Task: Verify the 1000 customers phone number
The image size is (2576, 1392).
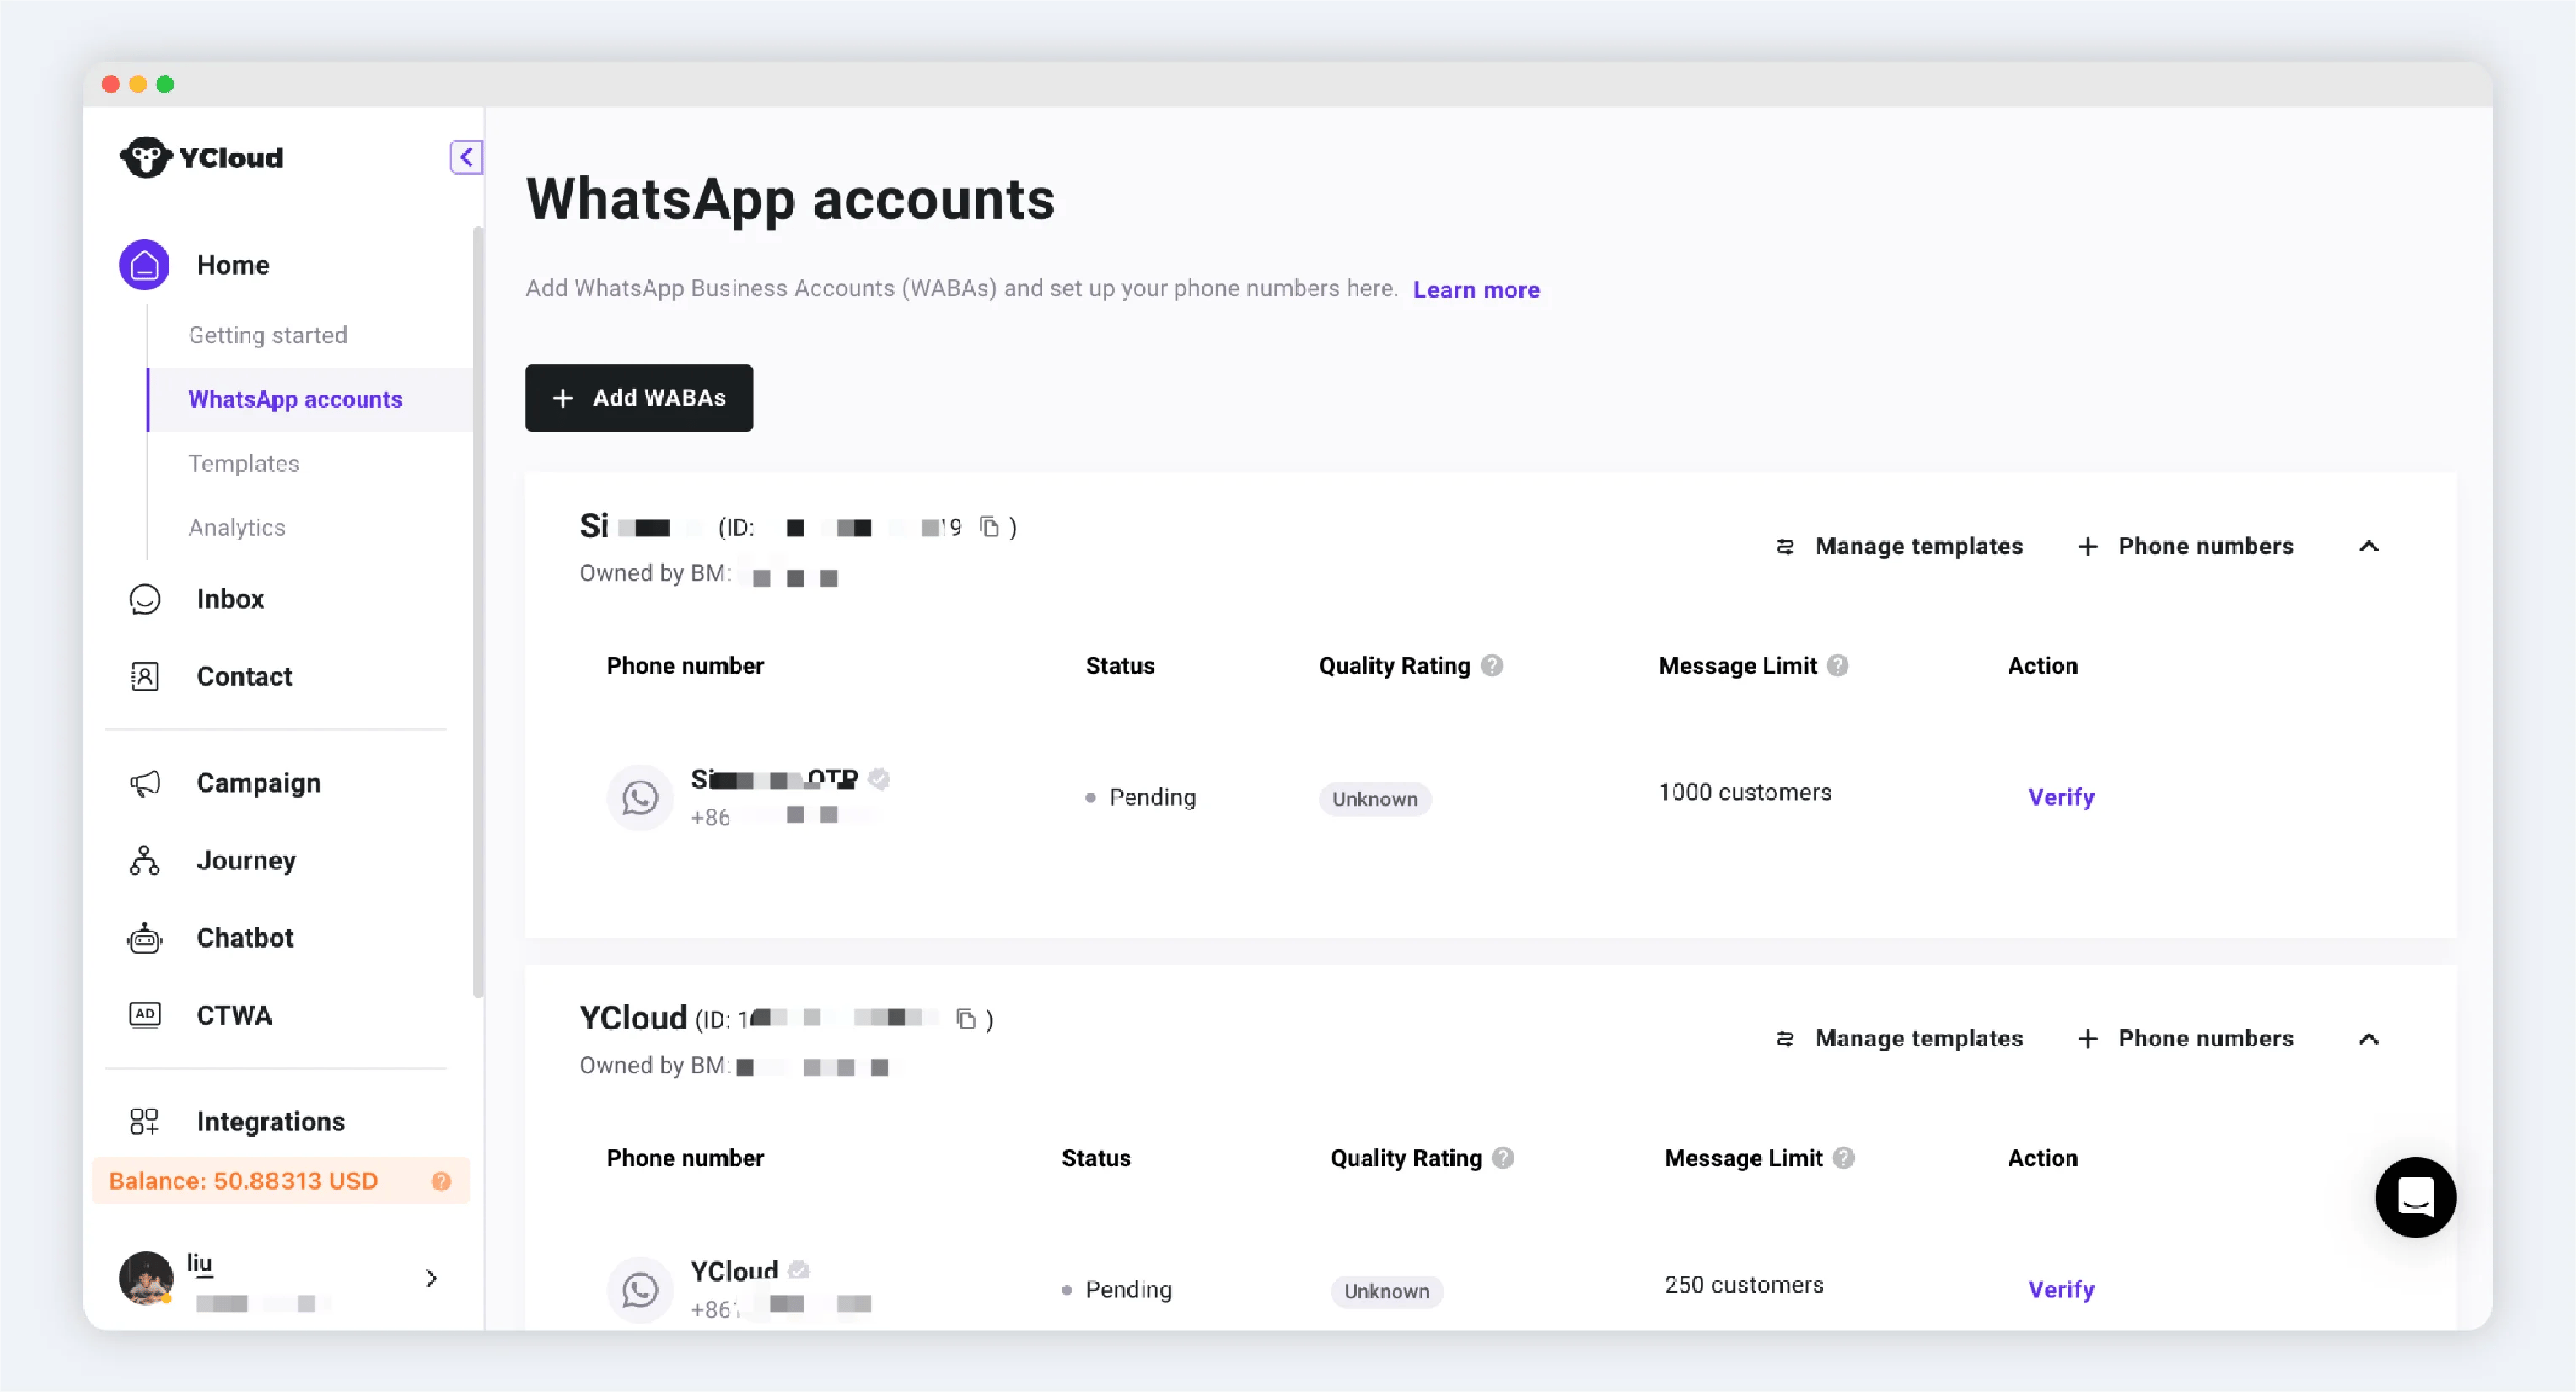Action: (2061, 798)
